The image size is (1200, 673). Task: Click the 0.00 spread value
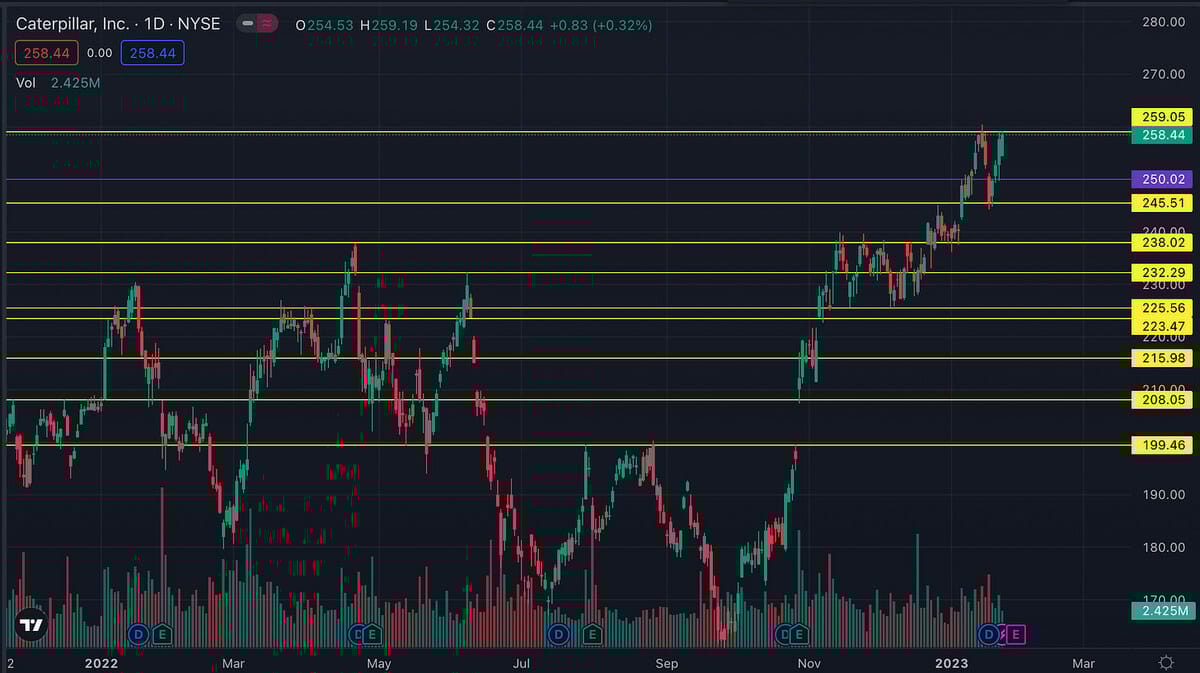(x=99, y=53)
